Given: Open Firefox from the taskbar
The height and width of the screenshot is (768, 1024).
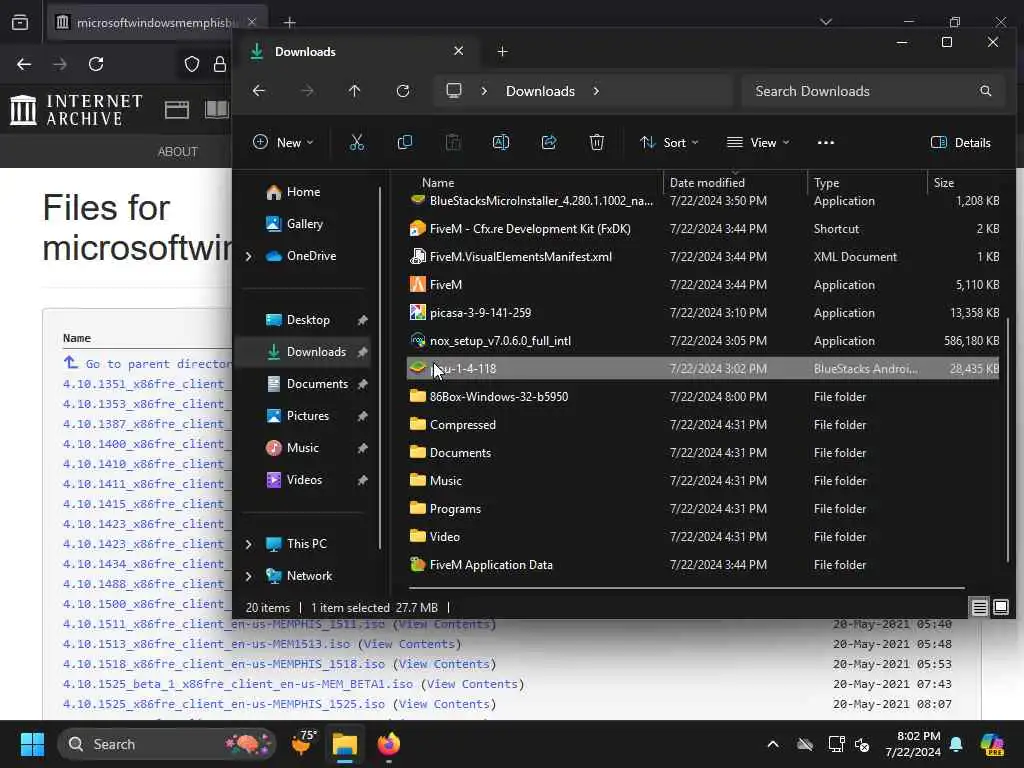Looking at the screenshot, I should pos(389,744).
